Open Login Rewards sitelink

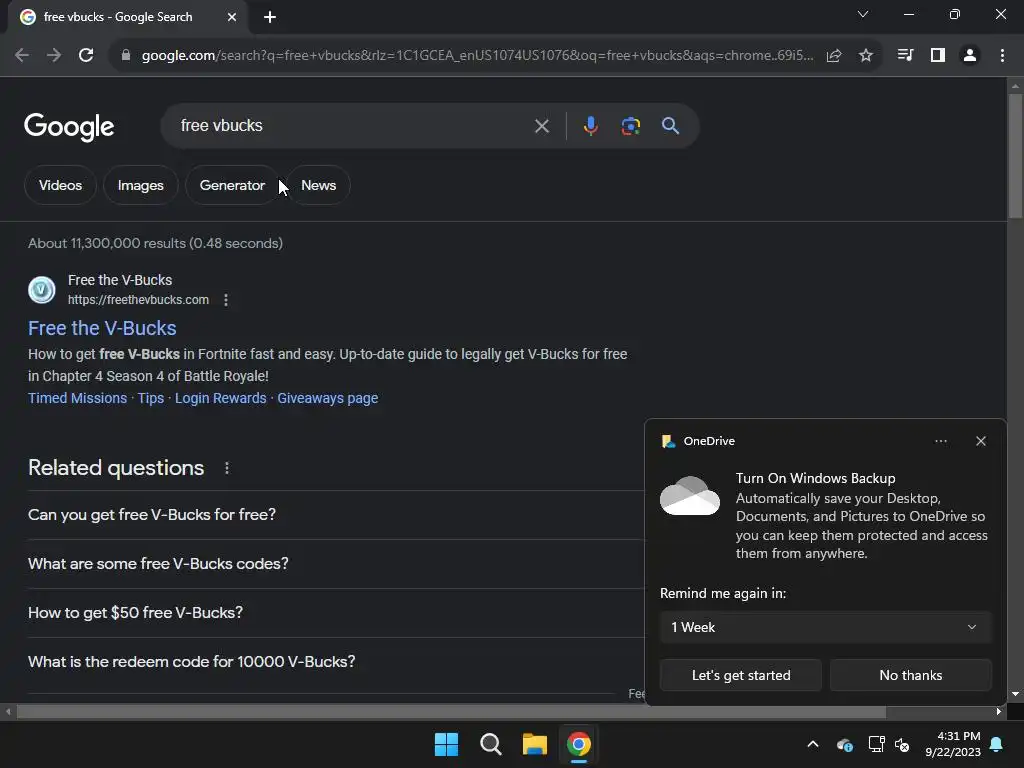point(221,398)
